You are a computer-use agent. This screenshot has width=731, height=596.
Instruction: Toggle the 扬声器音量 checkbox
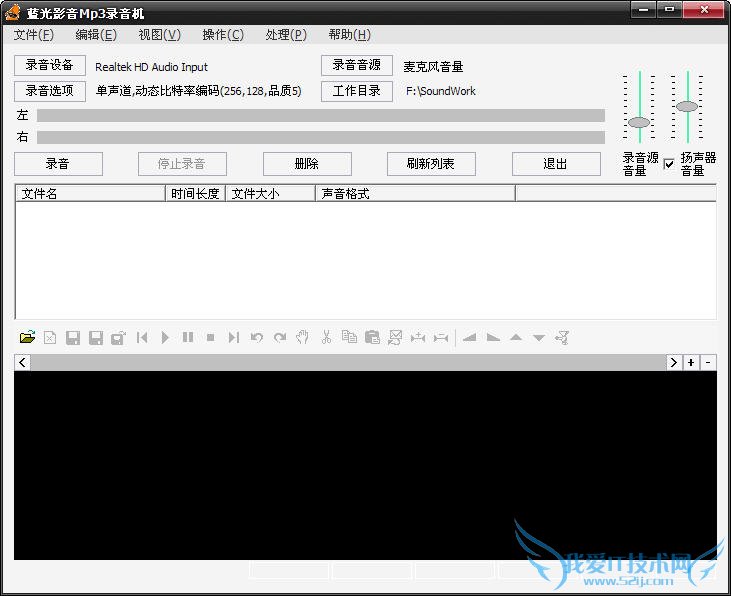tap(669, 164)
